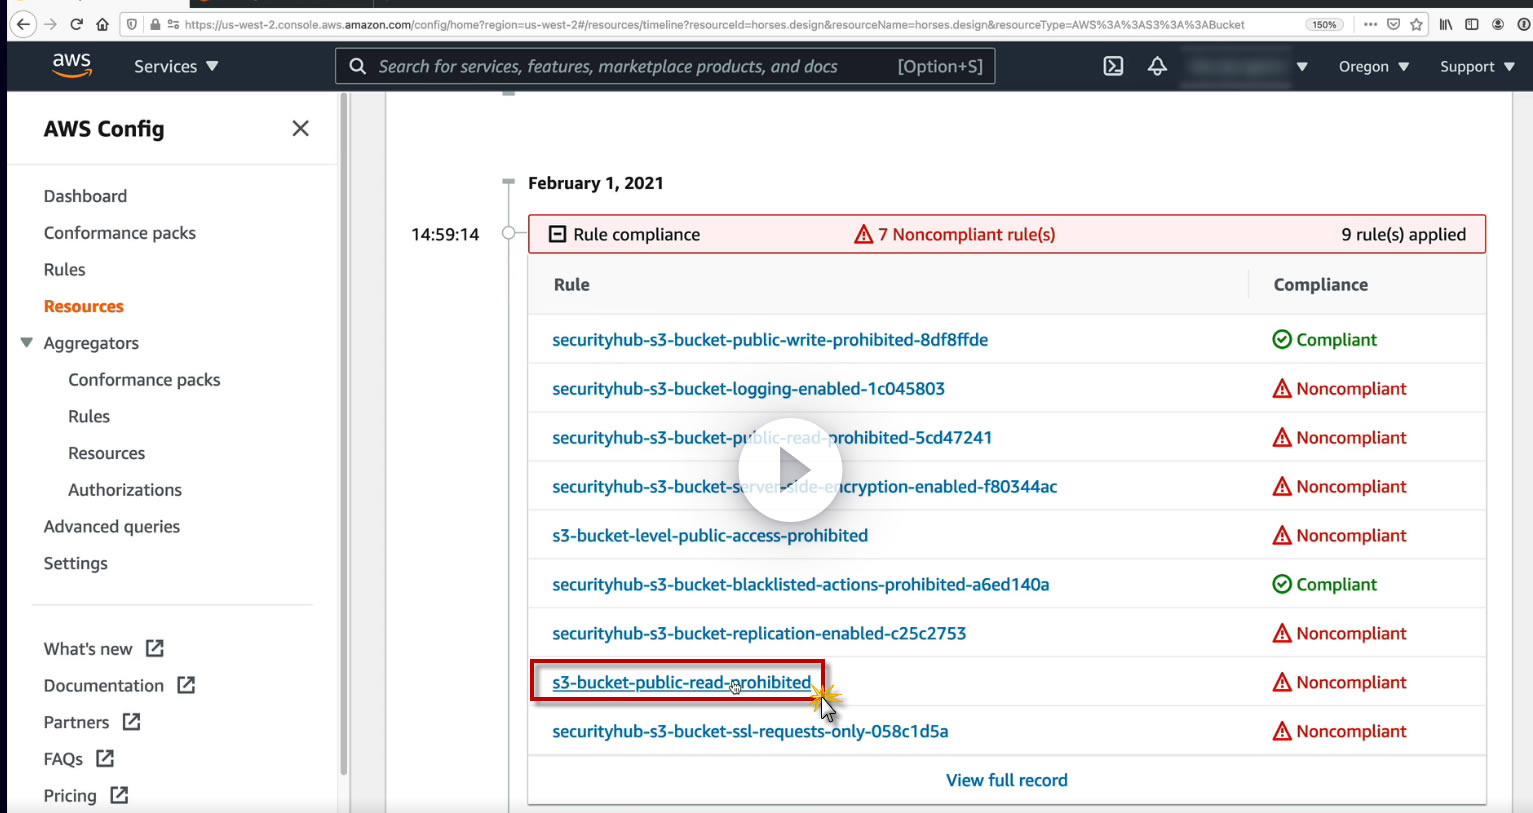The image size is (1533, 813).
Task: Click the warning icon next to 7 Noncompliant rule(s)
Action: pos(864,234)
